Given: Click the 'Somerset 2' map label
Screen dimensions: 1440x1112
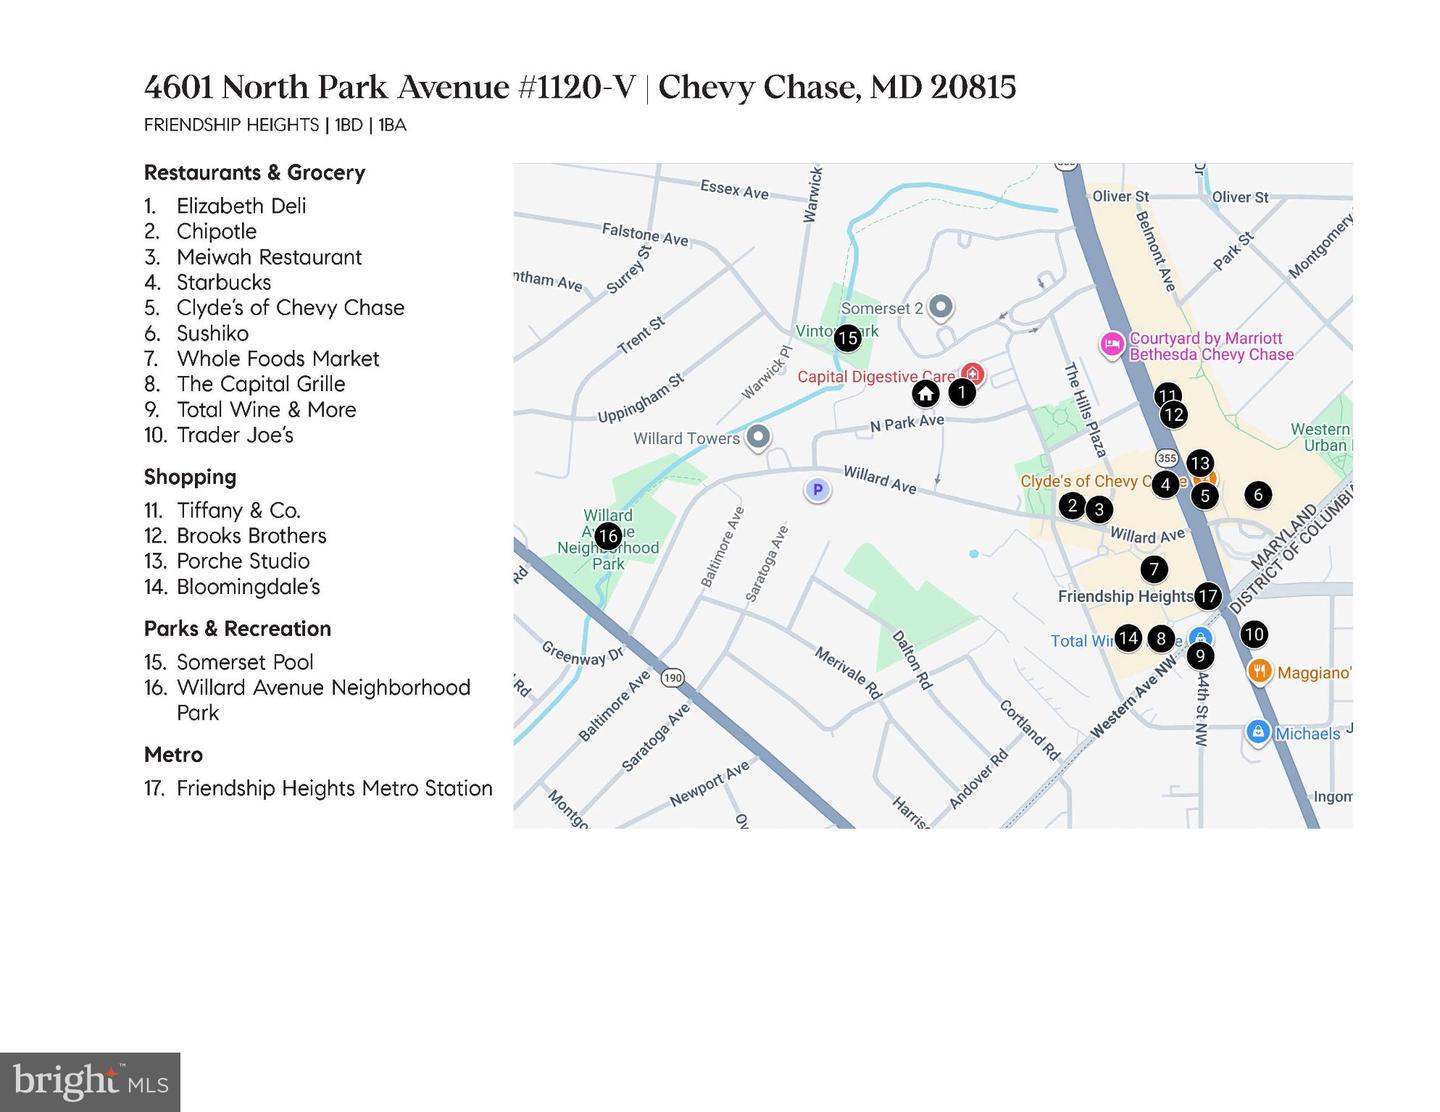Looking at the screenshot, I should [882, 308].
